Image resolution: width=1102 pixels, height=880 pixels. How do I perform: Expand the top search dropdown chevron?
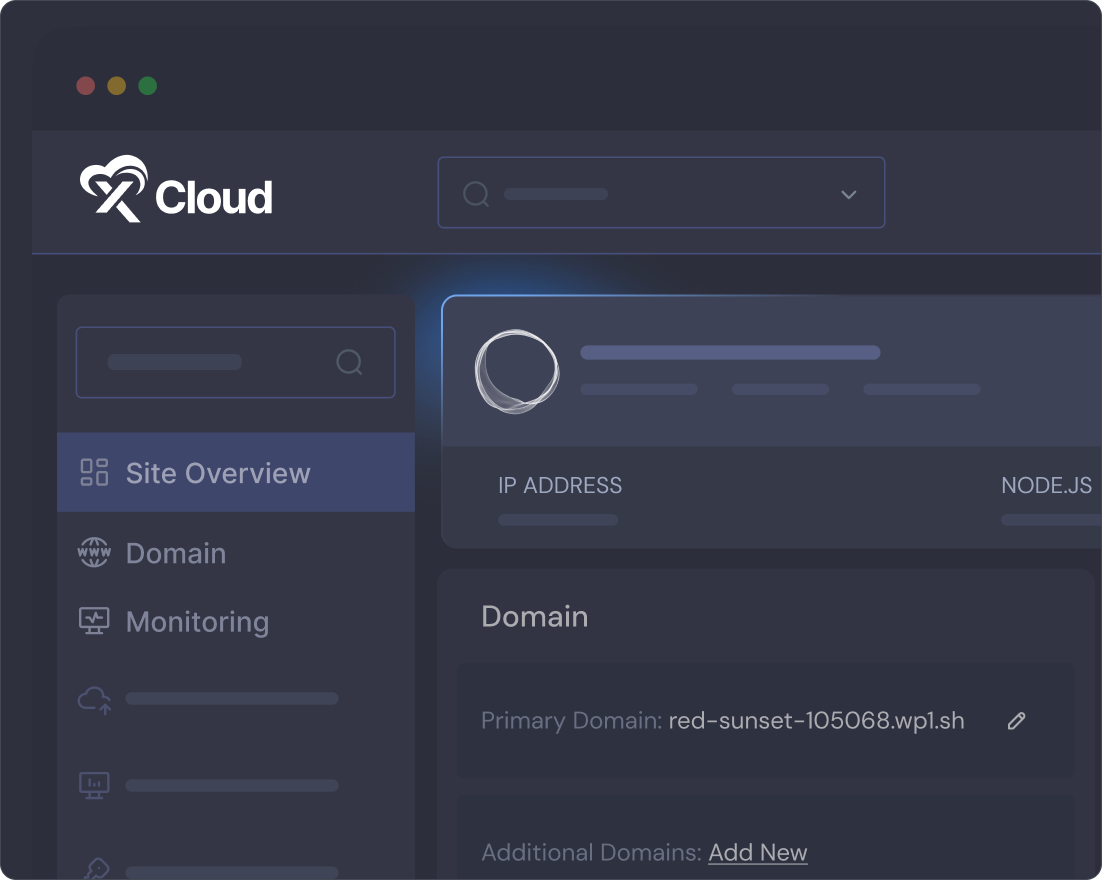coord(848,194)
